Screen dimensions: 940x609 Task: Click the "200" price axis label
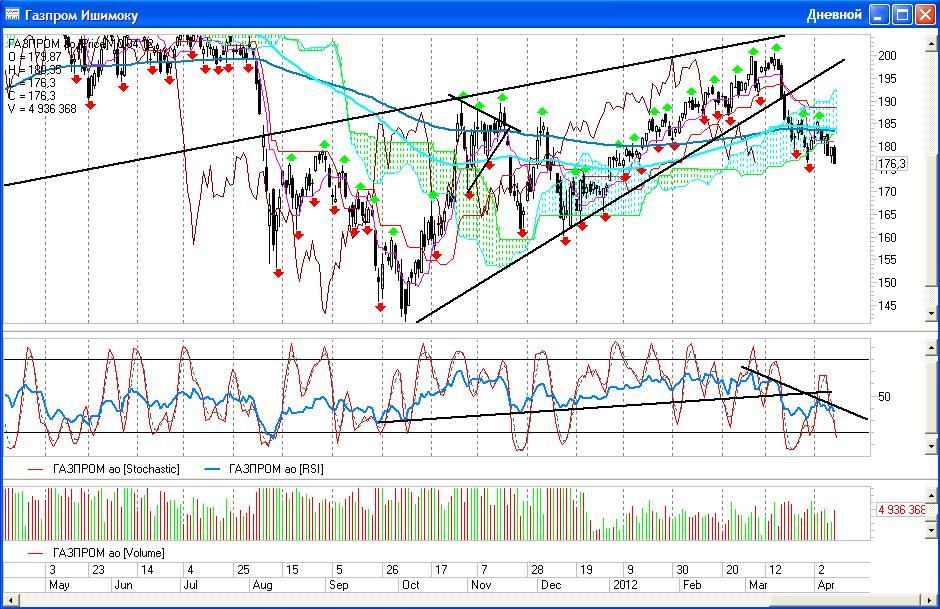[x=887, y=56]
